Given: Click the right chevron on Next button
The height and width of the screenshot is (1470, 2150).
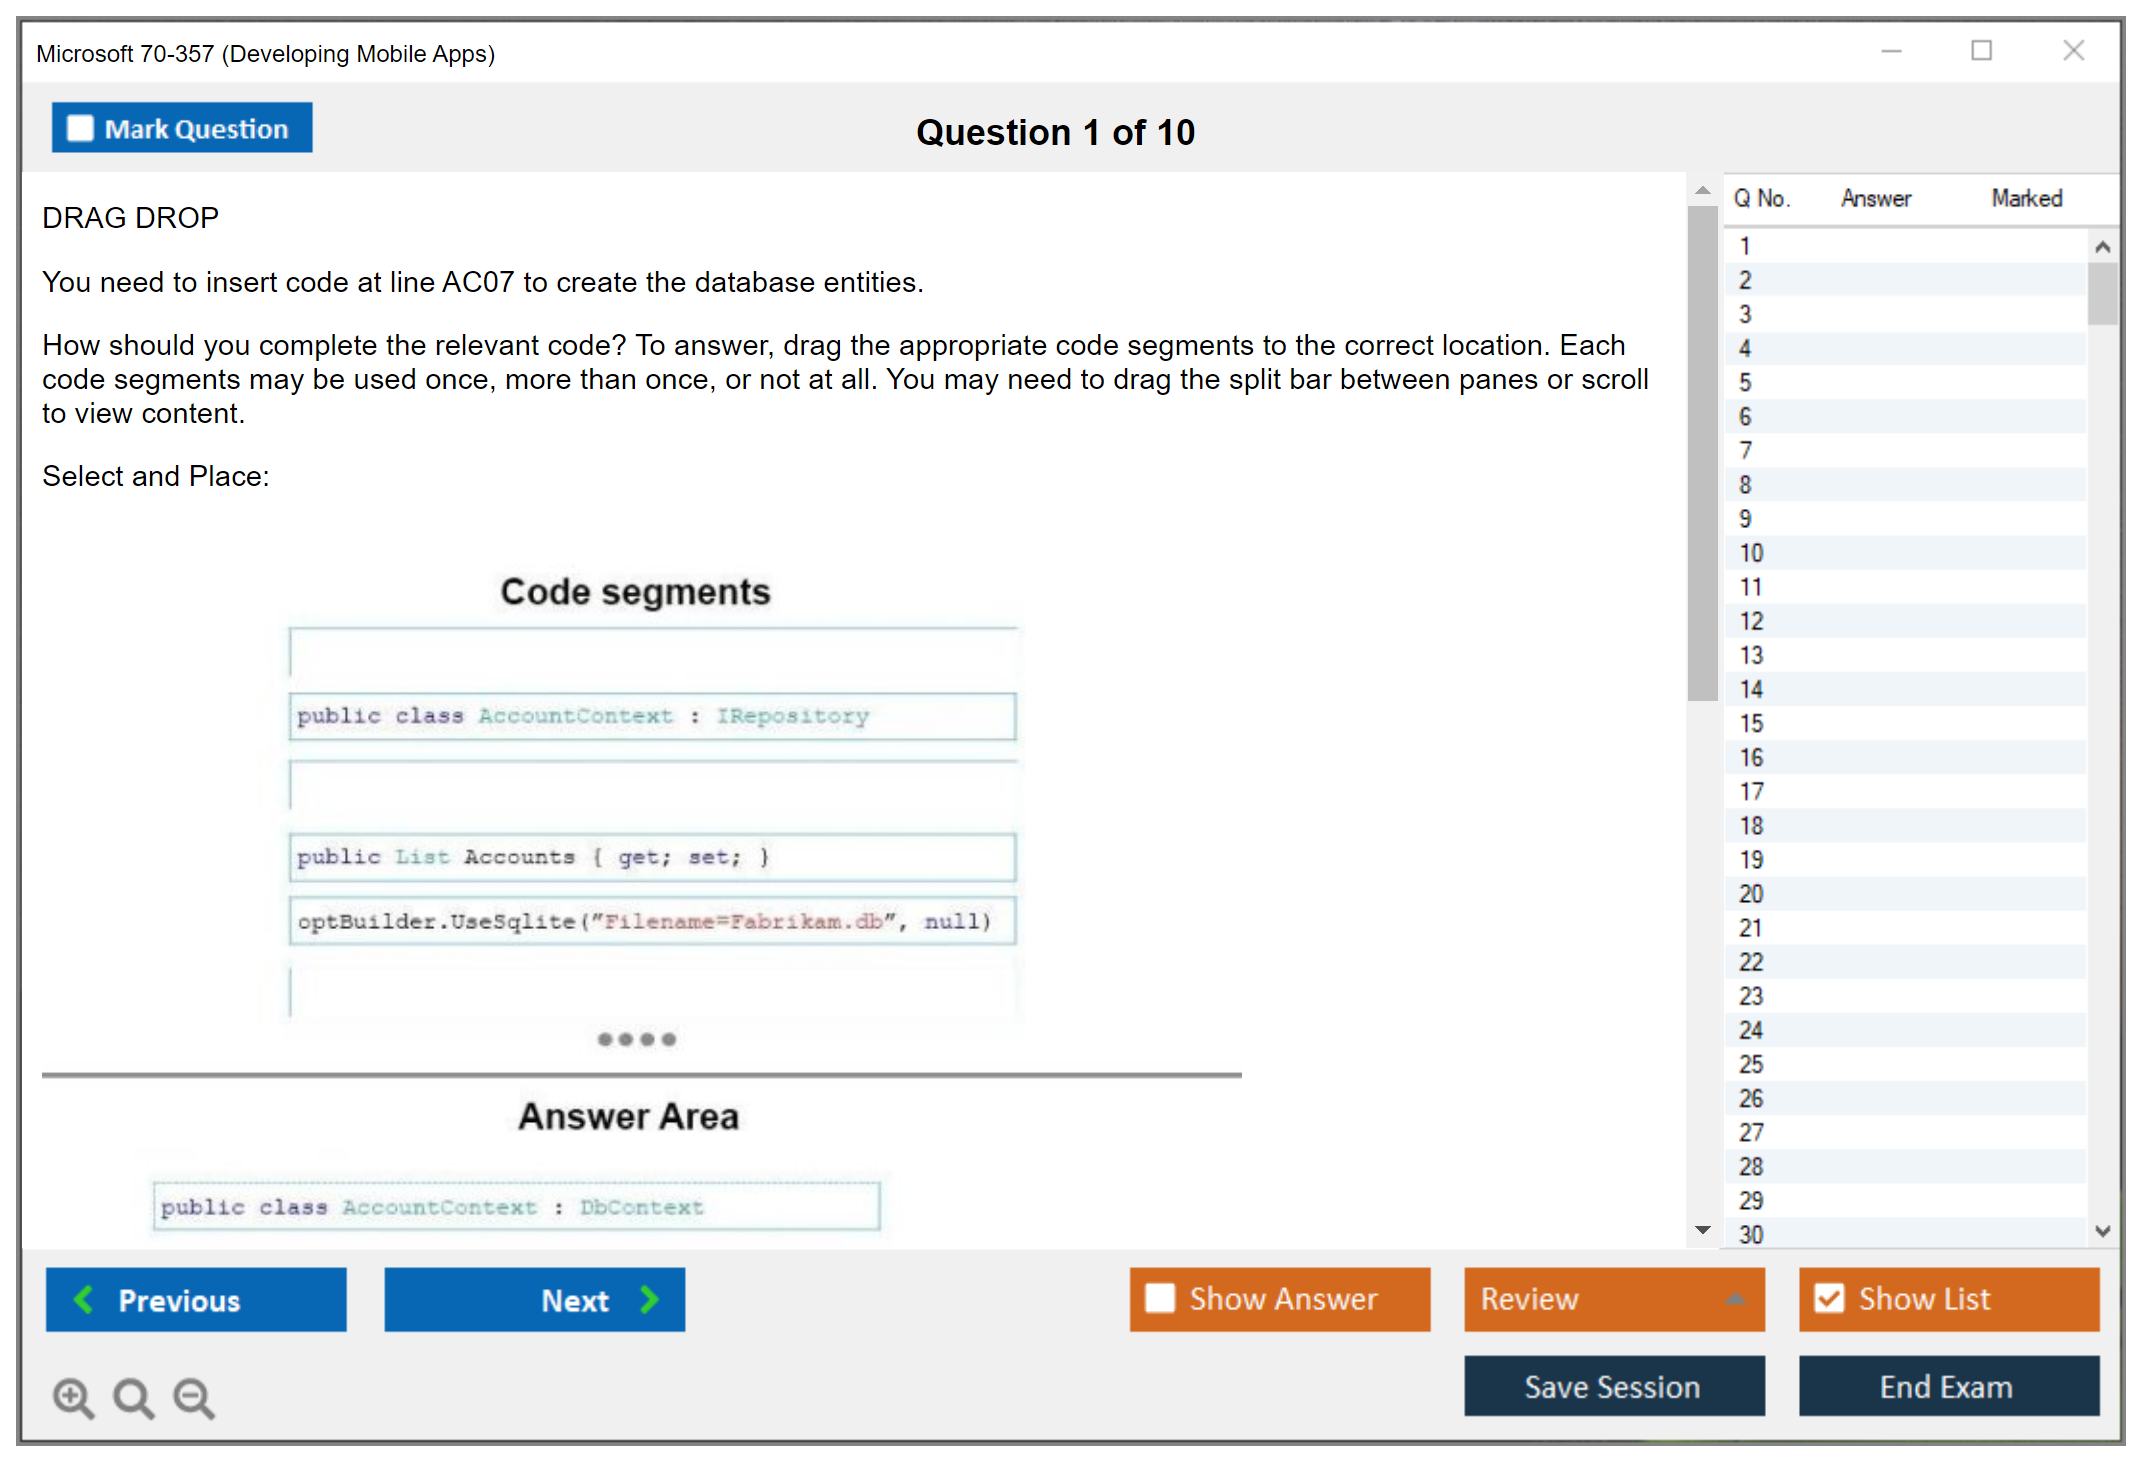Looking at the screenshot, I should point(650,1299).
